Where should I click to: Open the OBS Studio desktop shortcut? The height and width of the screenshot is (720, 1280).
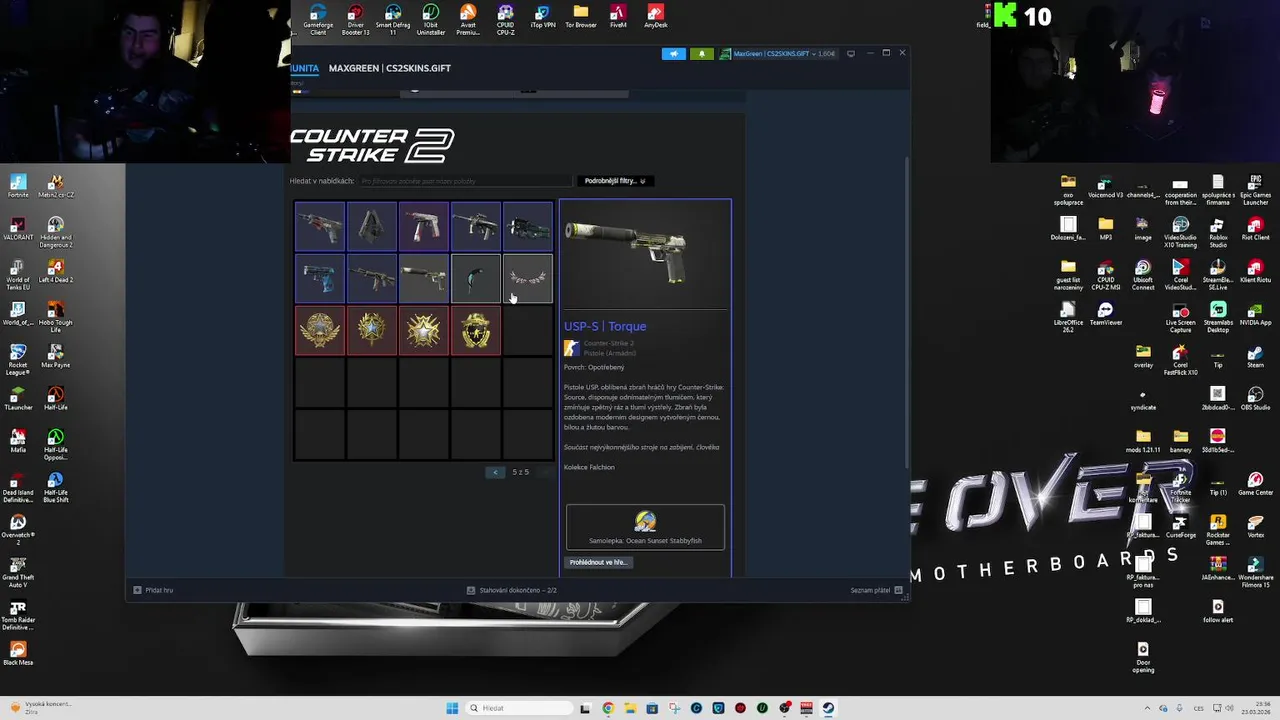pyautogui.click(x=1255, y=398)
